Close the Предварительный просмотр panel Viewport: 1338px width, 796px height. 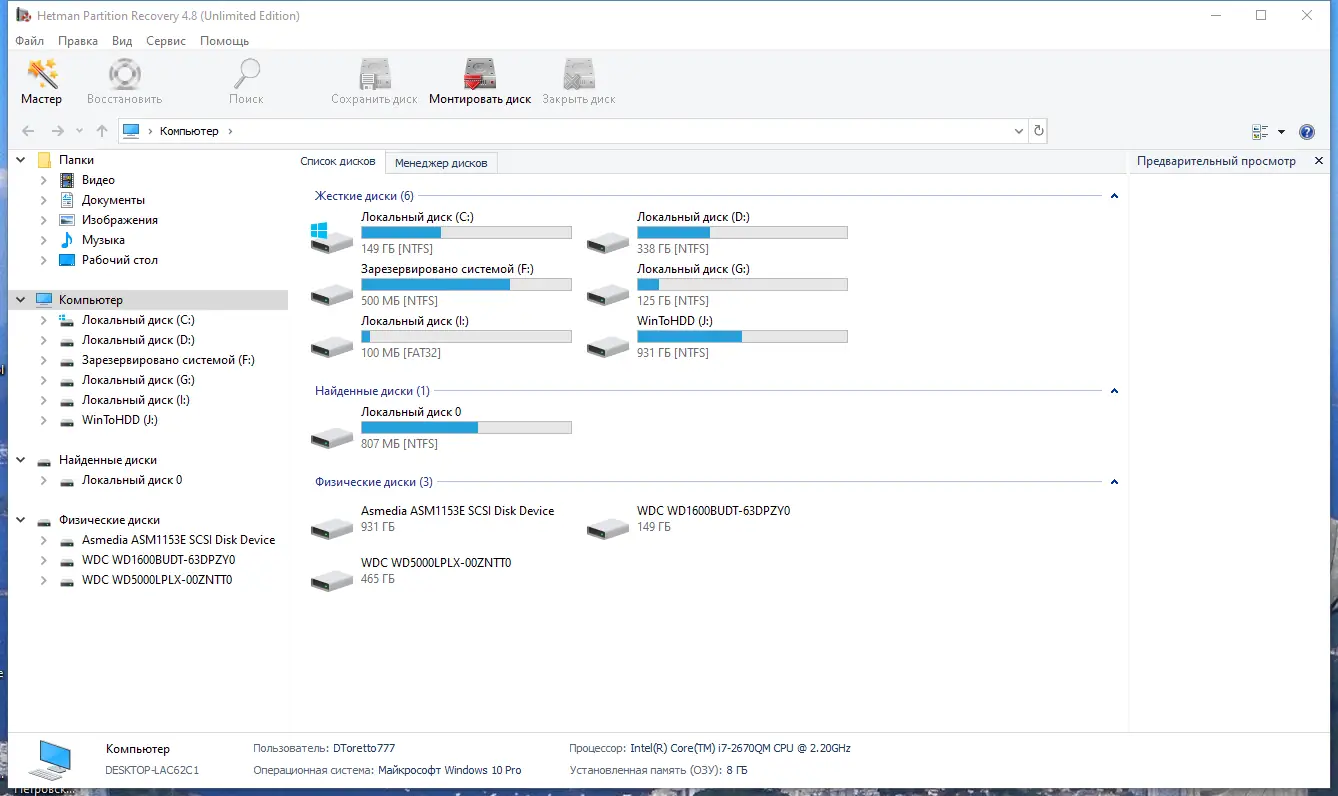[x=1318, y=161]
